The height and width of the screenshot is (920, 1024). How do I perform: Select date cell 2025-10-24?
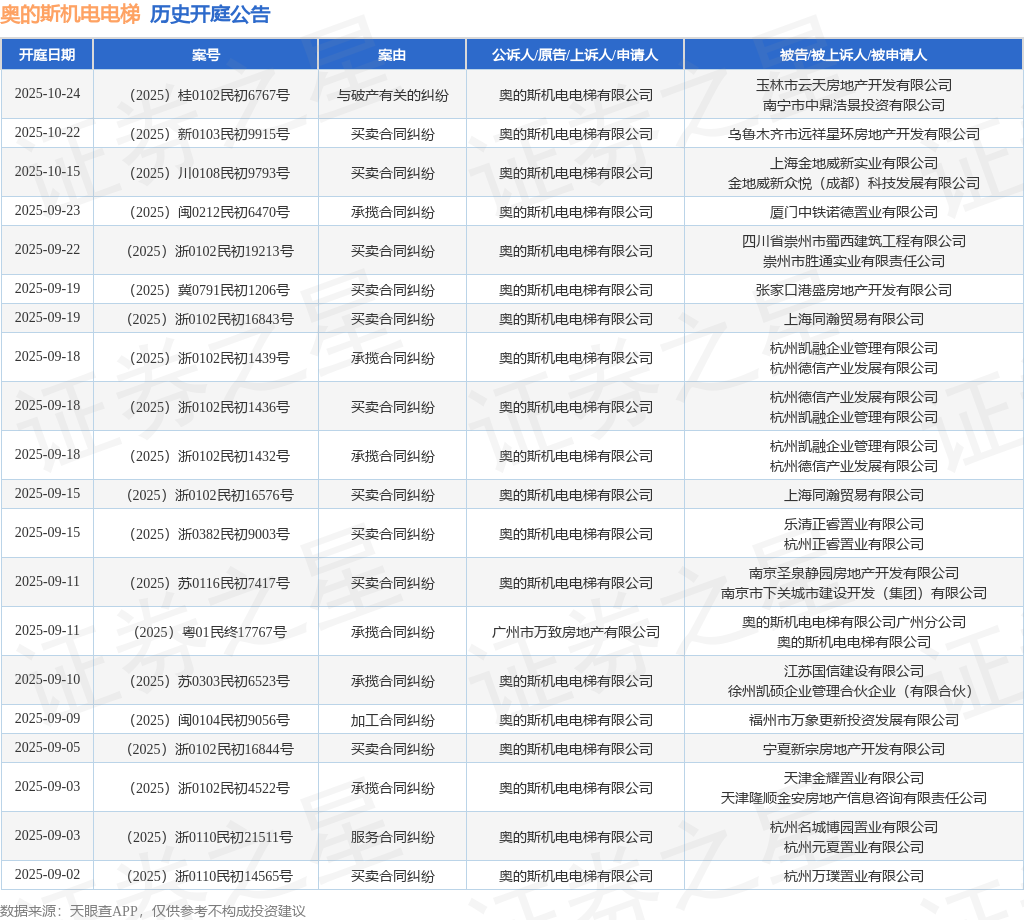coord(48,93)
